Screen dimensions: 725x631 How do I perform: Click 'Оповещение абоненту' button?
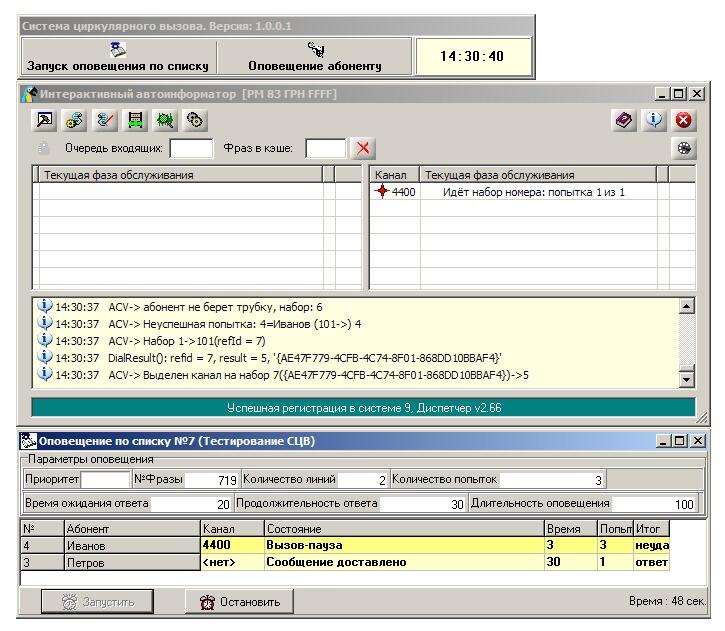click(314, 56)
